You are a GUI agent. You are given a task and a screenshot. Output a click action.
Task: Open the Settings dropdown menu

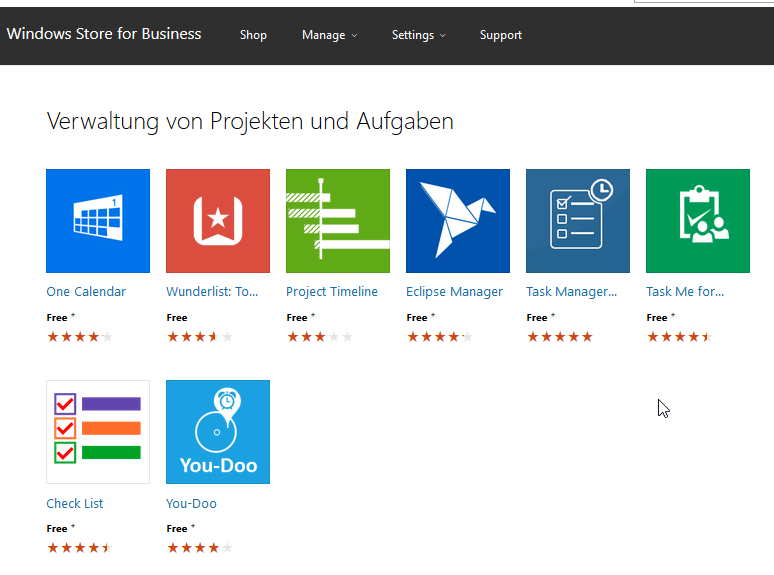coord(419,35)
